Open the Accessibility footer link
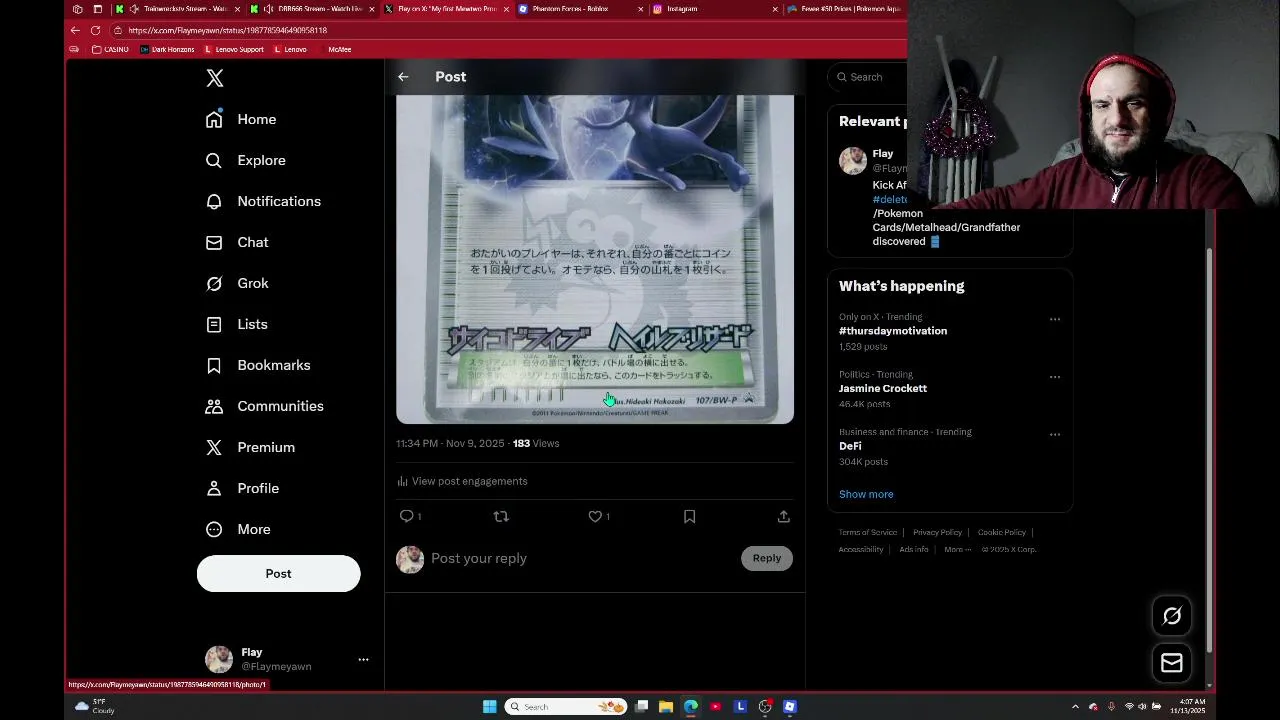Viewport: 1280px width, 720px height. [861, 549]
